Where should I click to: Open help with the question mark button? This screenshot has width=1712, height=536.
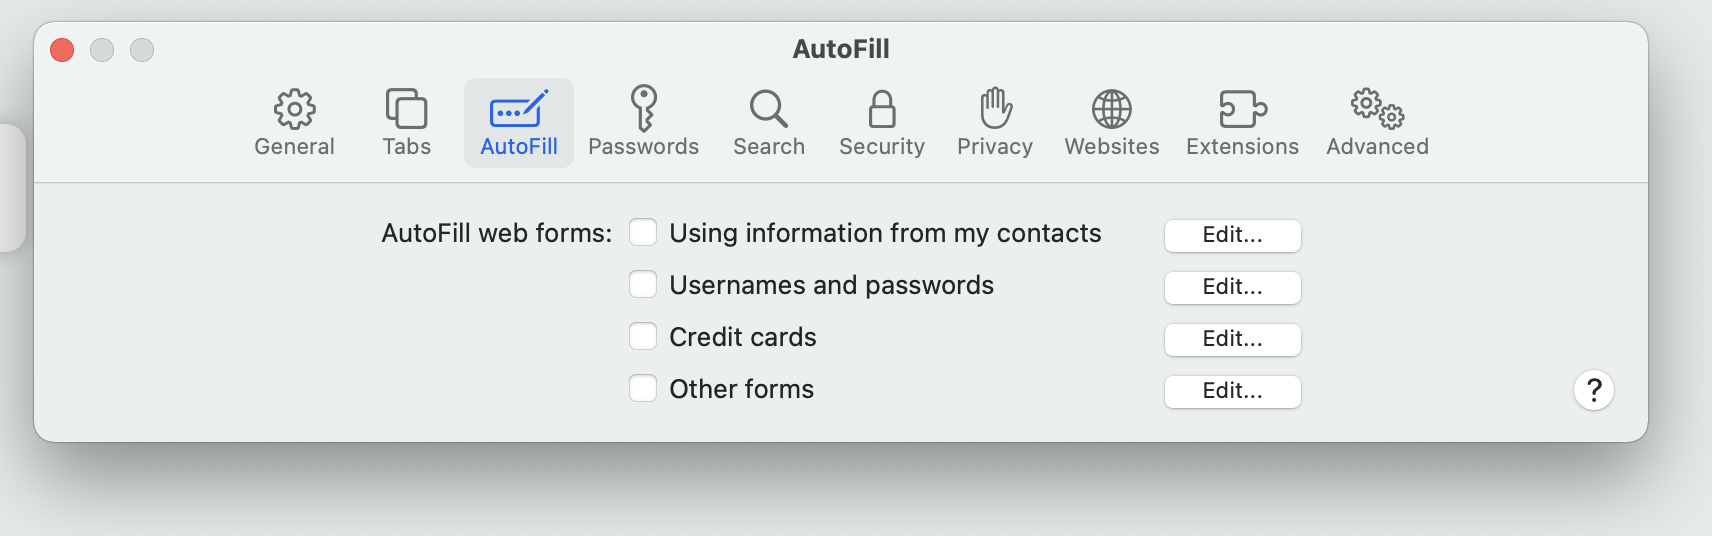point(1594,390)
